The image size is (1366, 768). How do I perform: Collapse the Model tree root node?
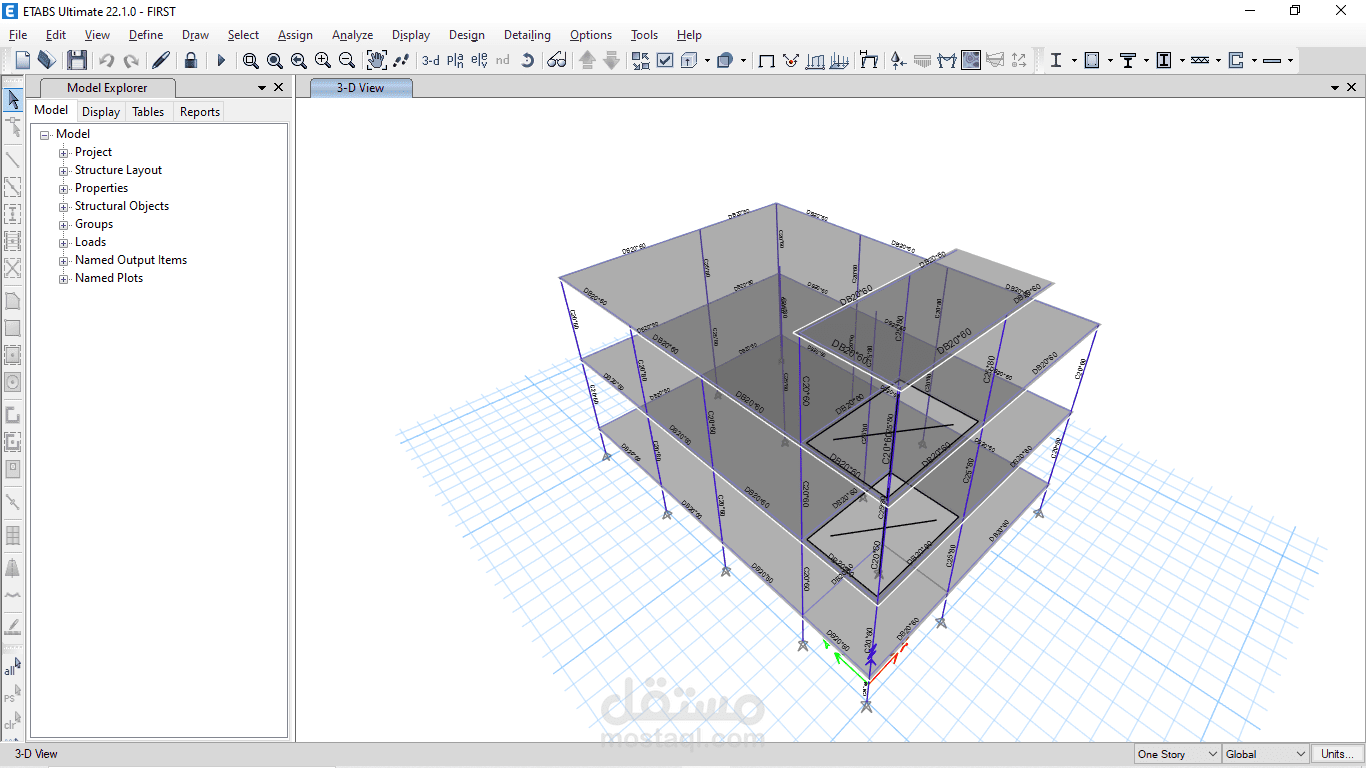point(46,133)
